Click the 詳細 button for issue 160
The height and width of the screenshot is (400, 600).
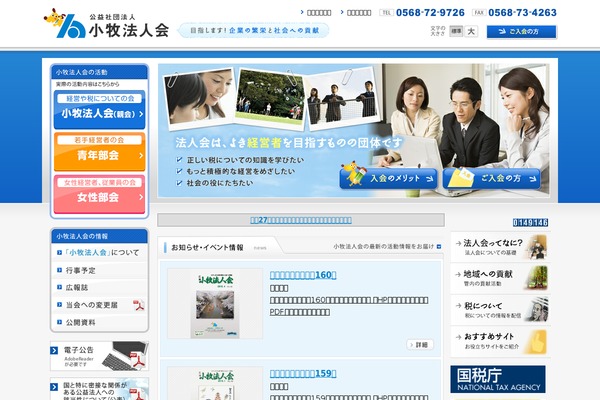click(x=420, y=345)
